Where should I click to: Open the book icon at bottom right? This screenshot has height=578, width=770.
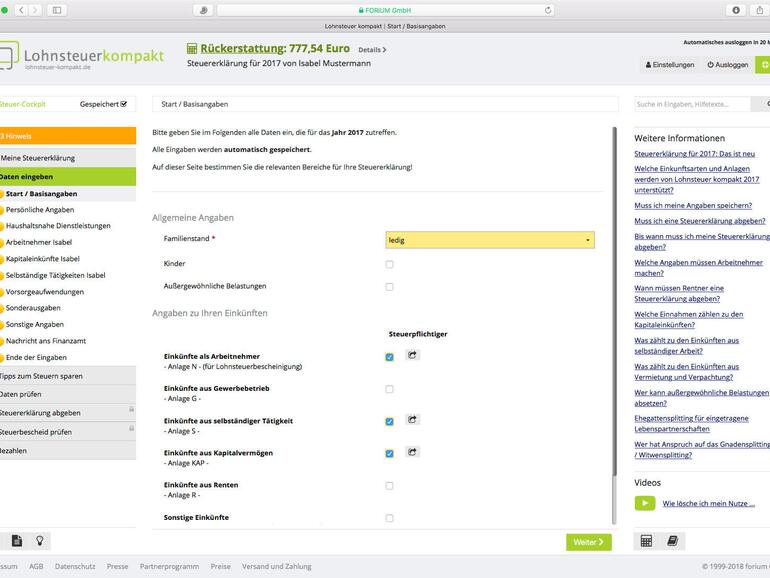[x=672, y=541]
